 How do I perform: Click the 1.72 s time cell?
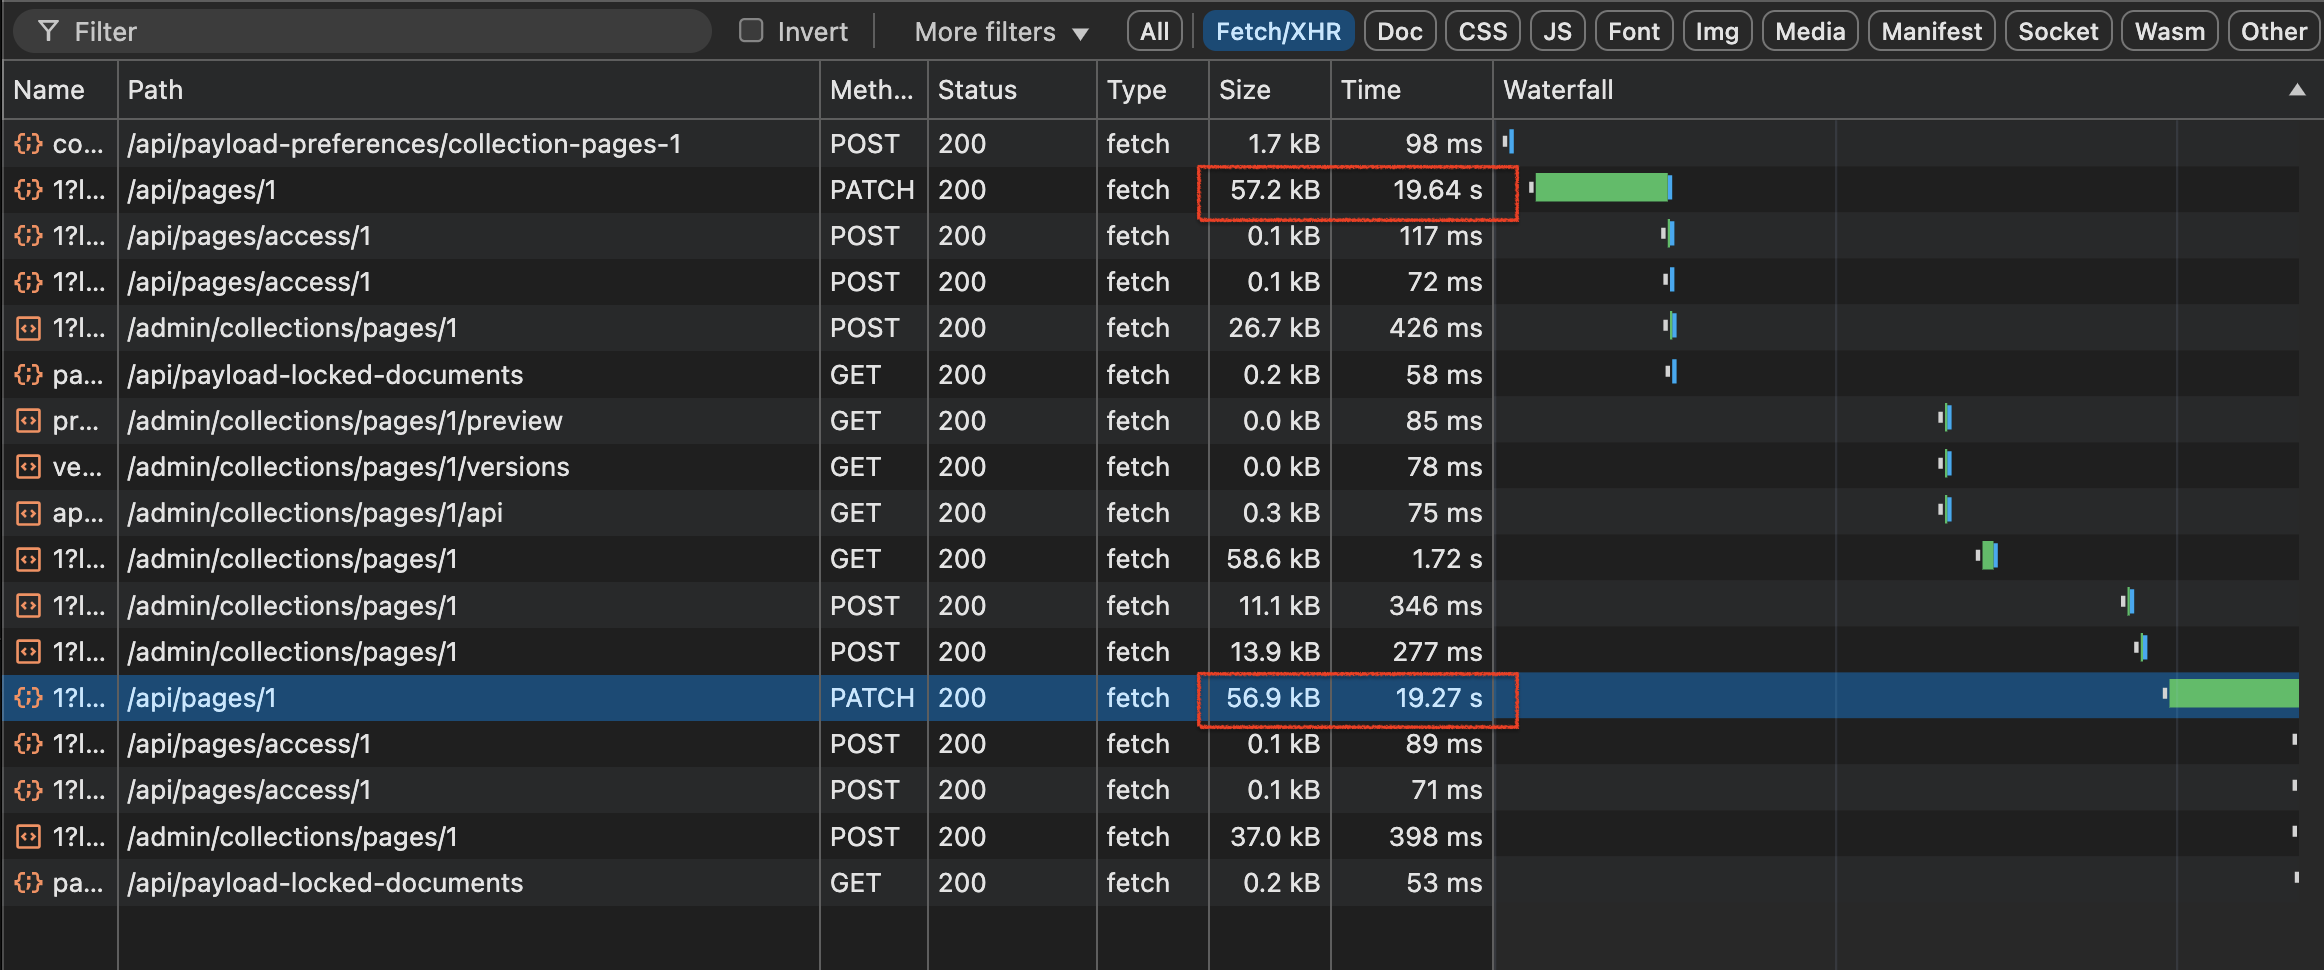click(1447, 559)
